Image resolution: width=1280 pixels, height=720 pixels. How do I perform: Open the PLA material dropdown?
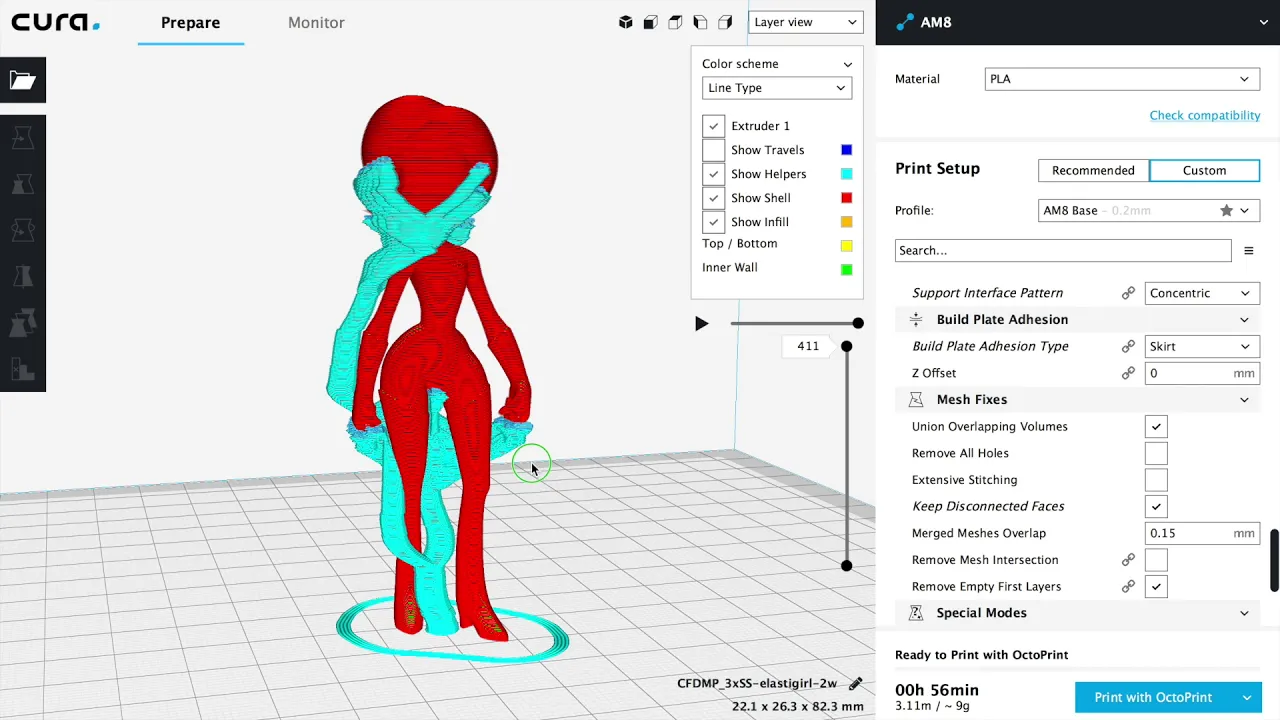pos(1122,79)
